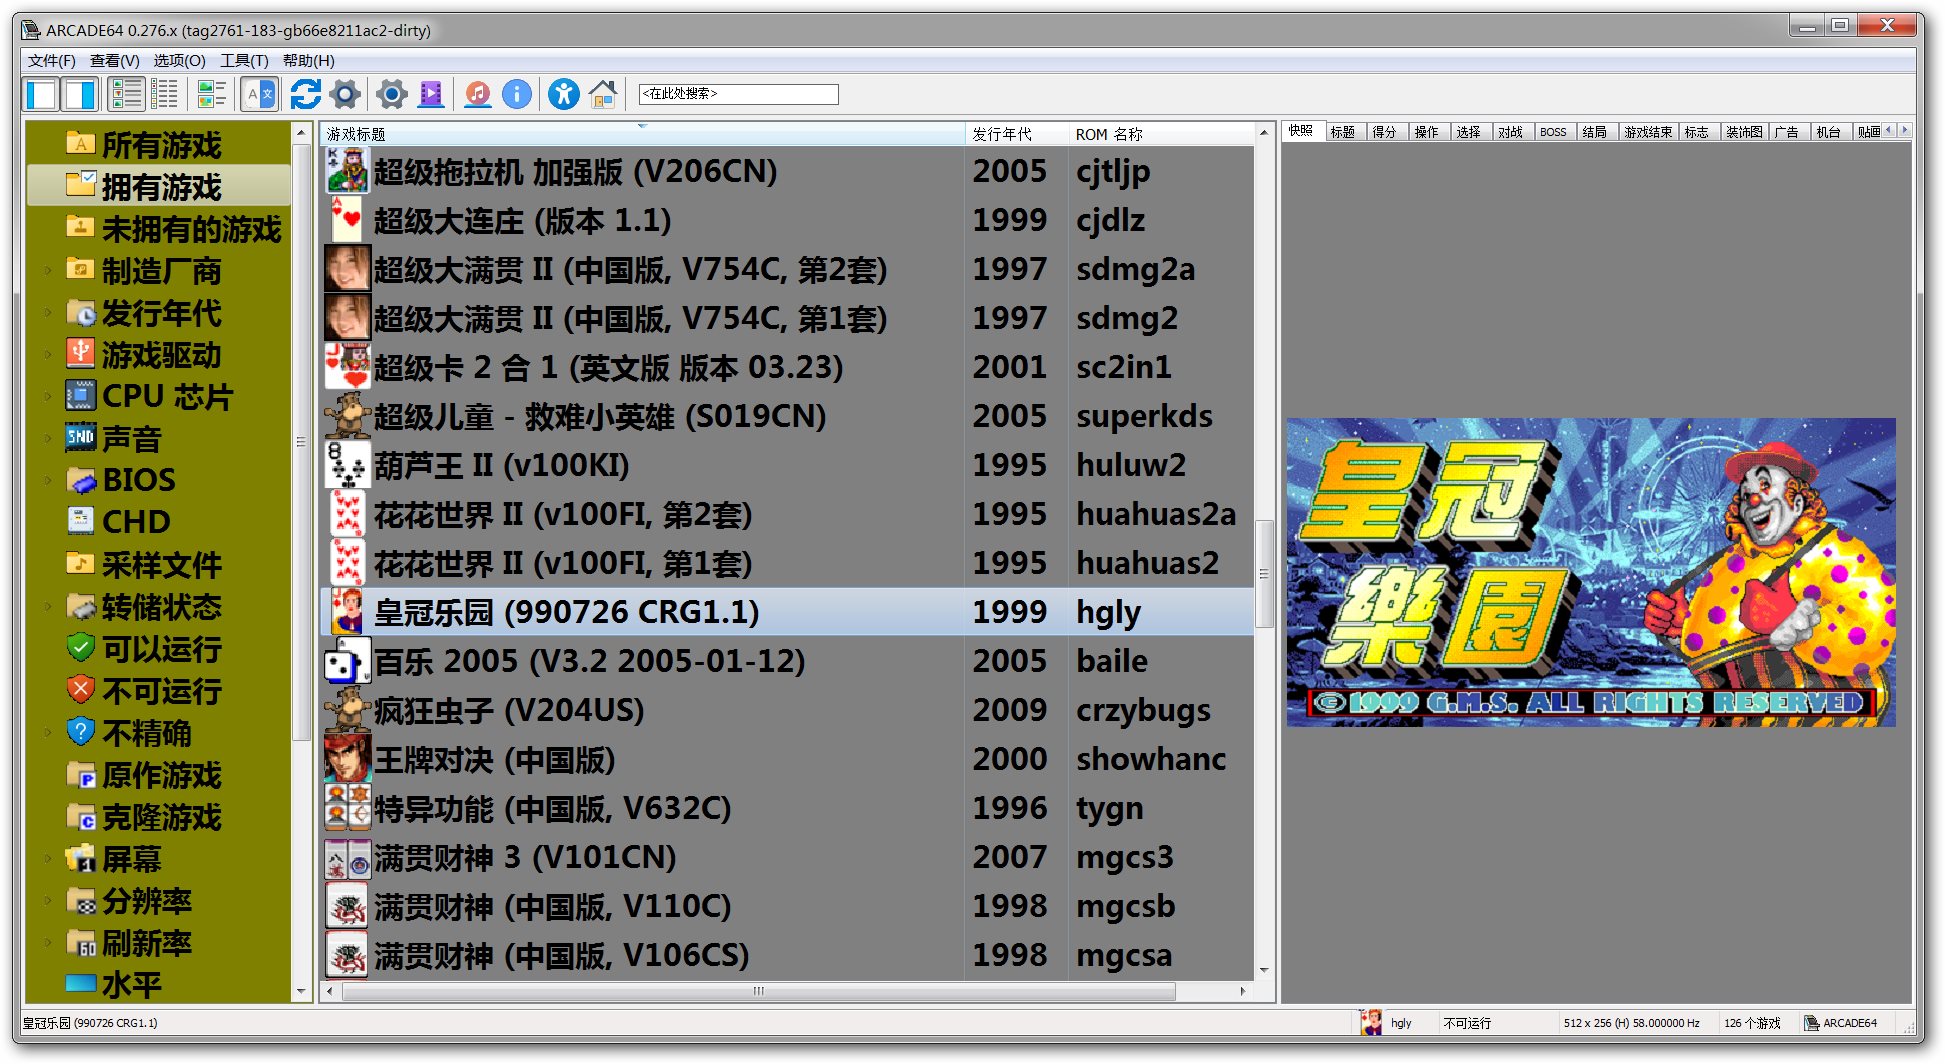Toggle large icons view button
1945x1064 pixels.
pos(211,95)
